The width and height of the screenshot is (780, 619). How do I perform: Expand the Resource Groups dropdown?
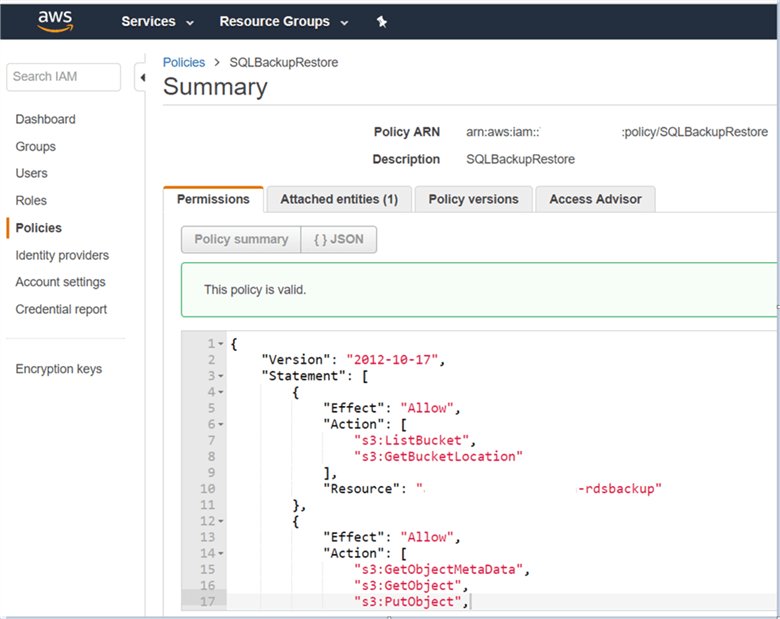click(283, 22)
